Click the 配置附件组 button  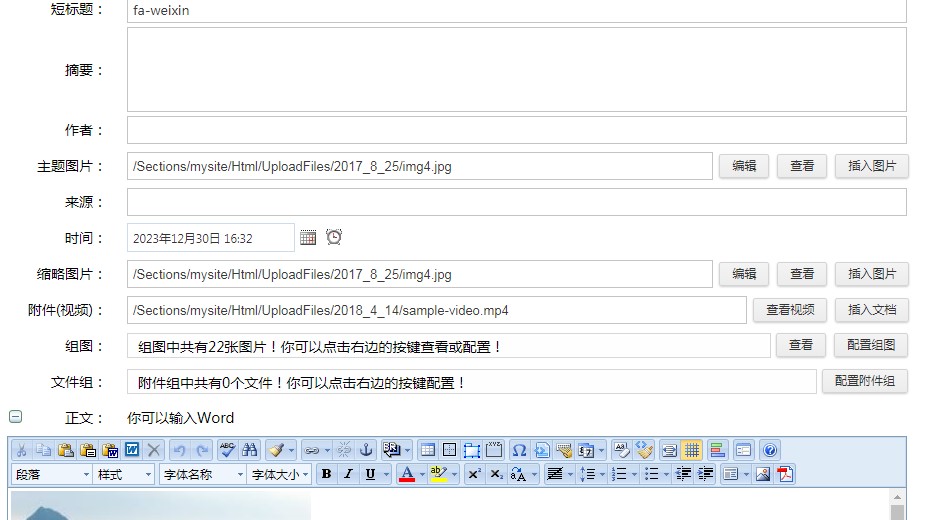[864, 381]
